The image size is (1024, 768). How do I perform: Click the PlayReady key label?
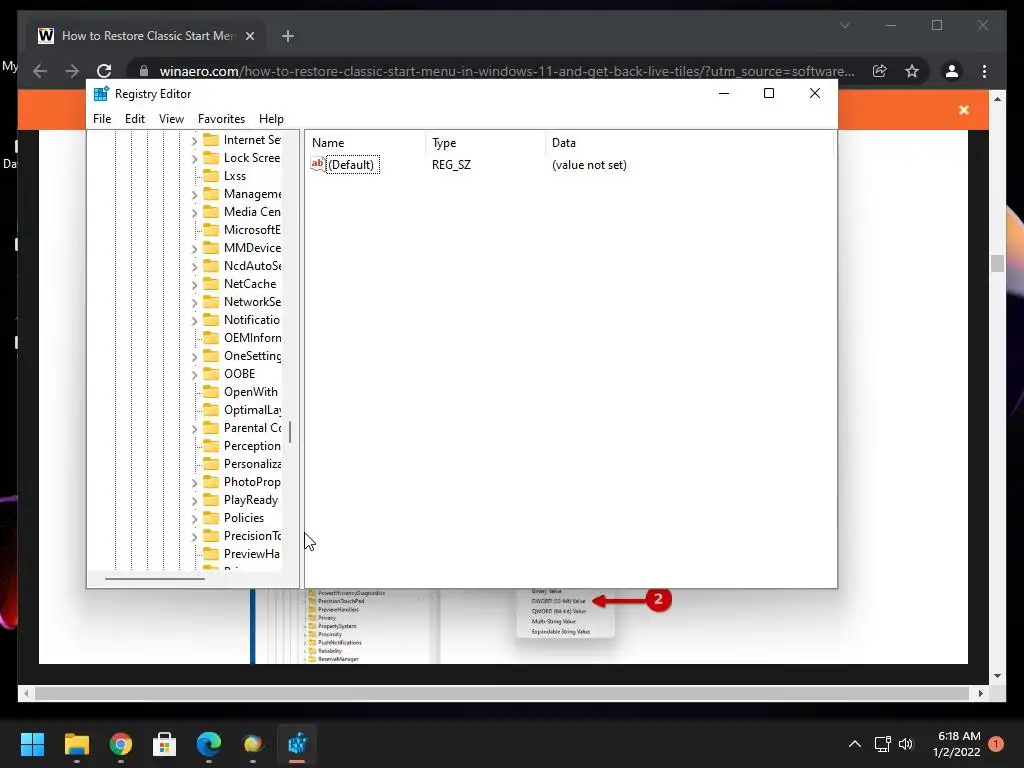tap(251, 500)
